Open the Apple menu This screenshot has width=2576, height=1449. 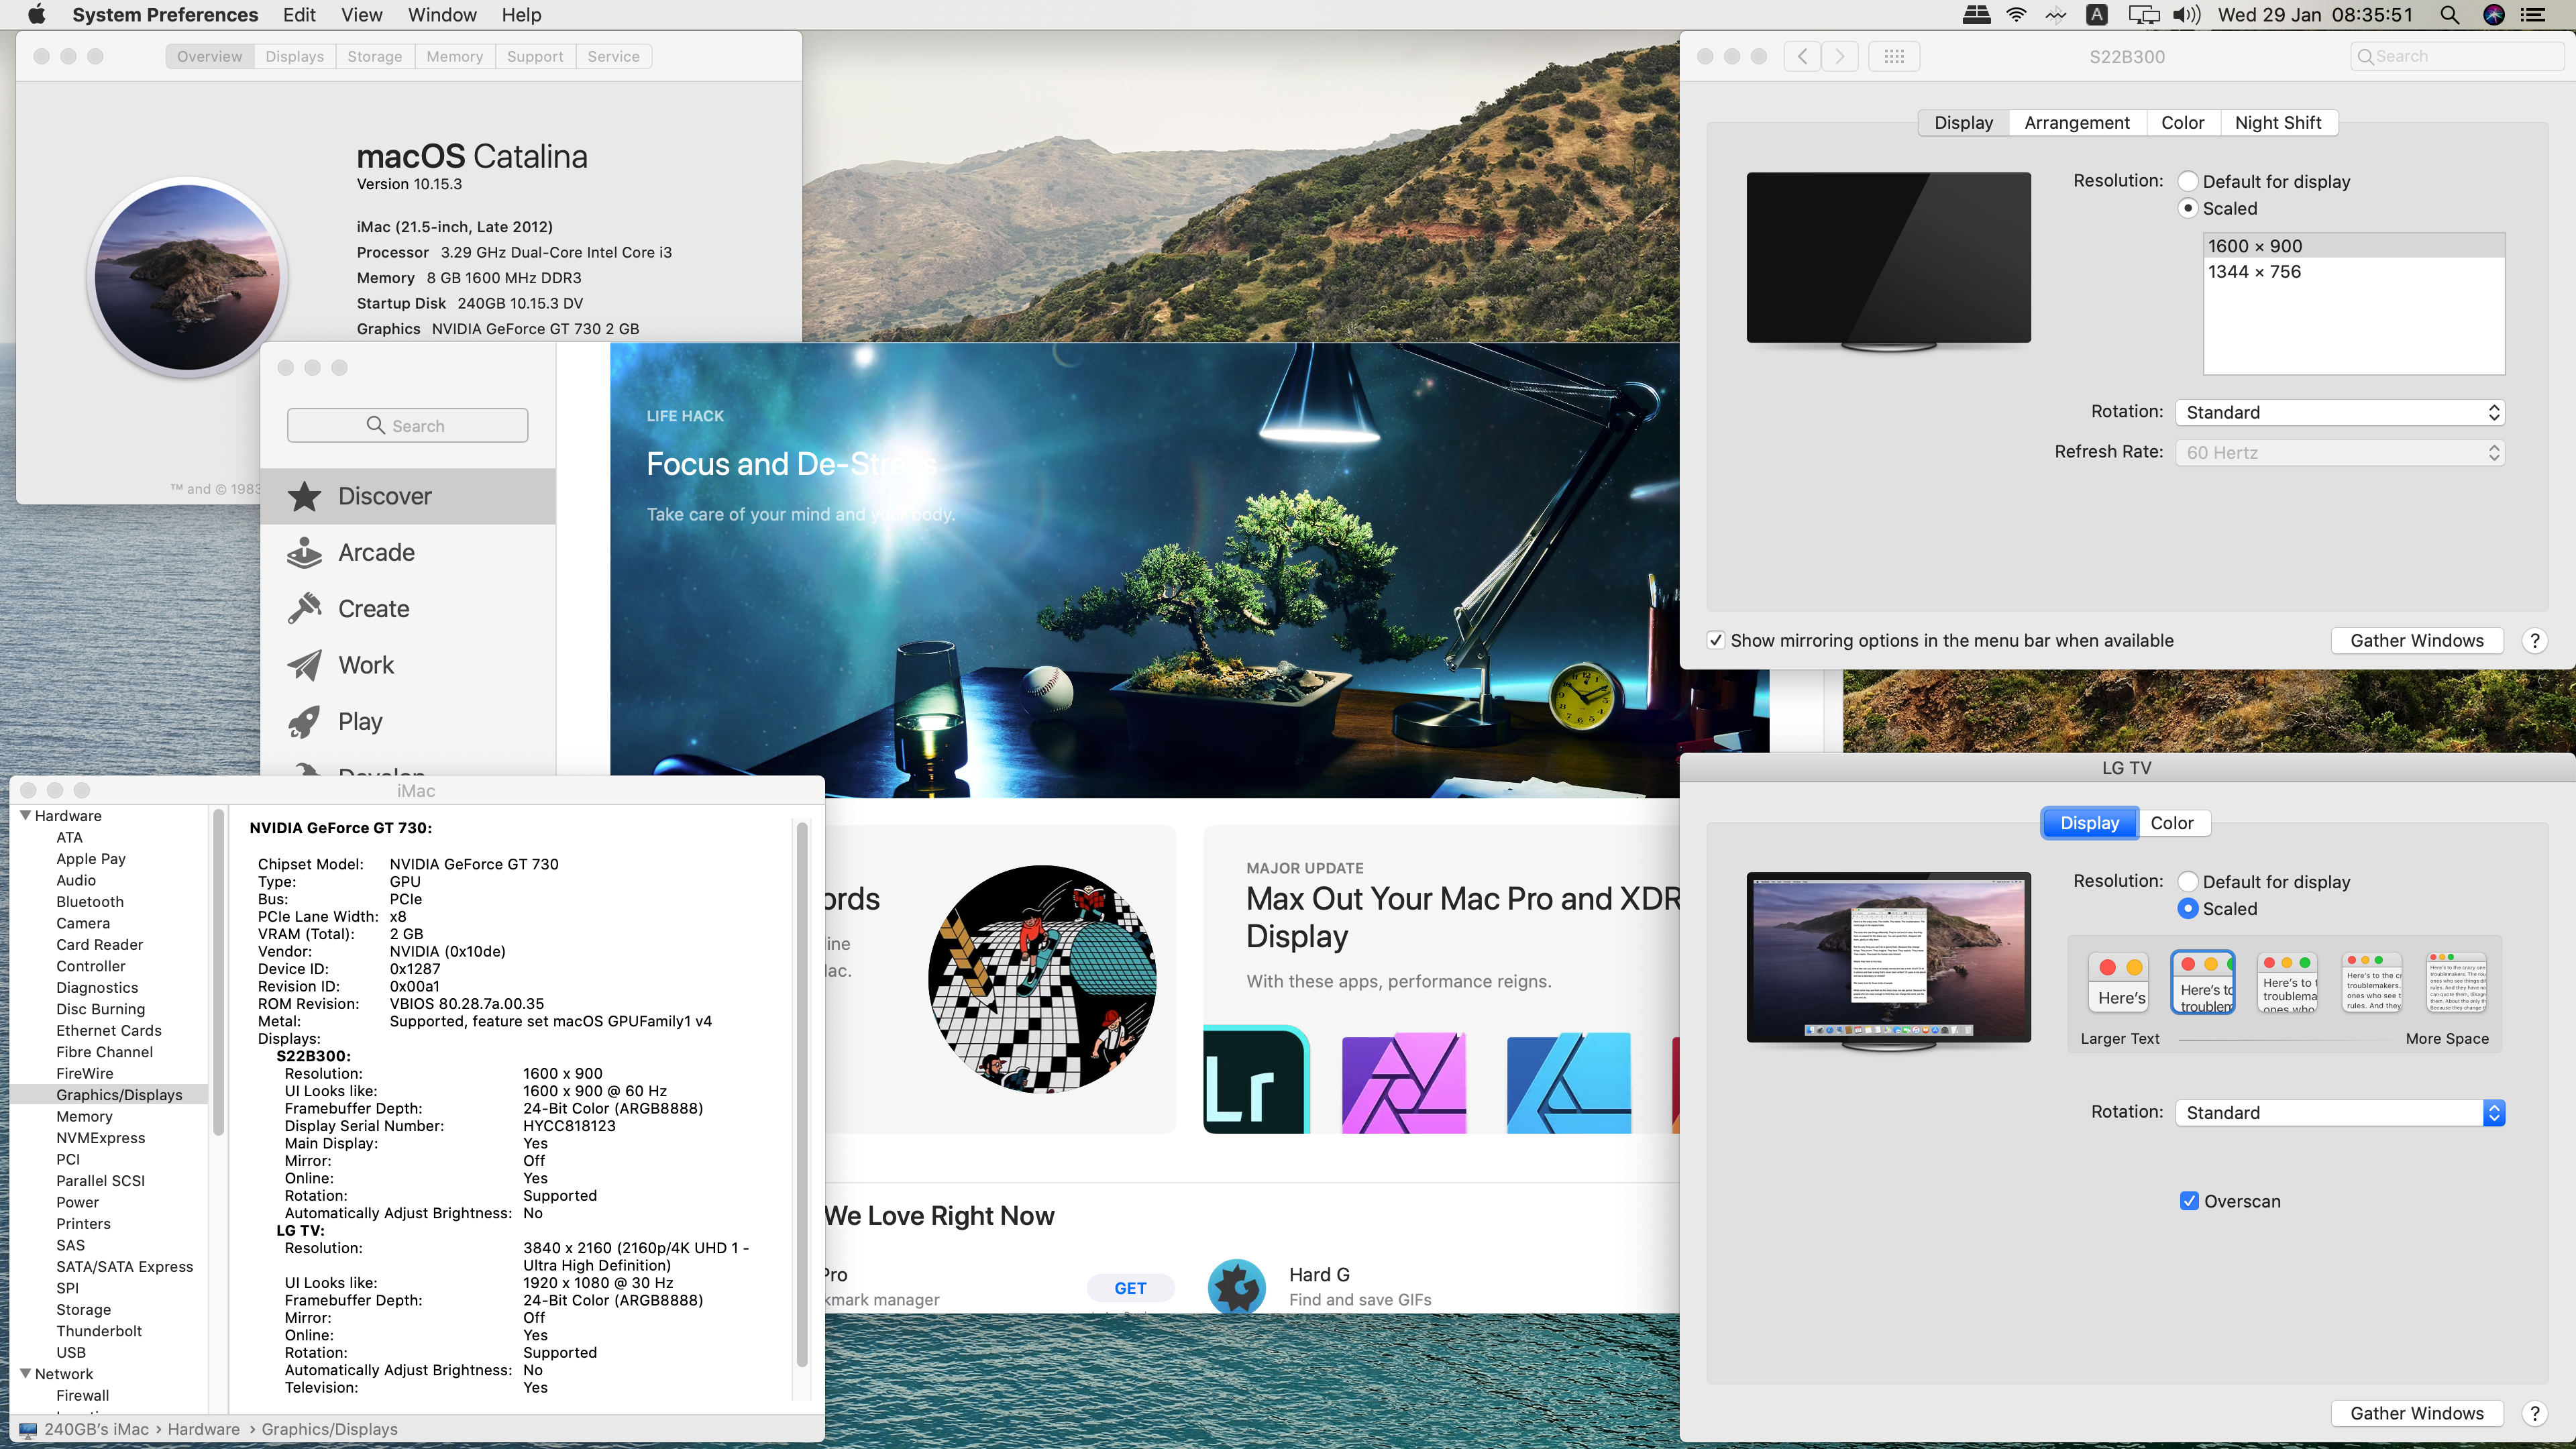click(36, 14)
